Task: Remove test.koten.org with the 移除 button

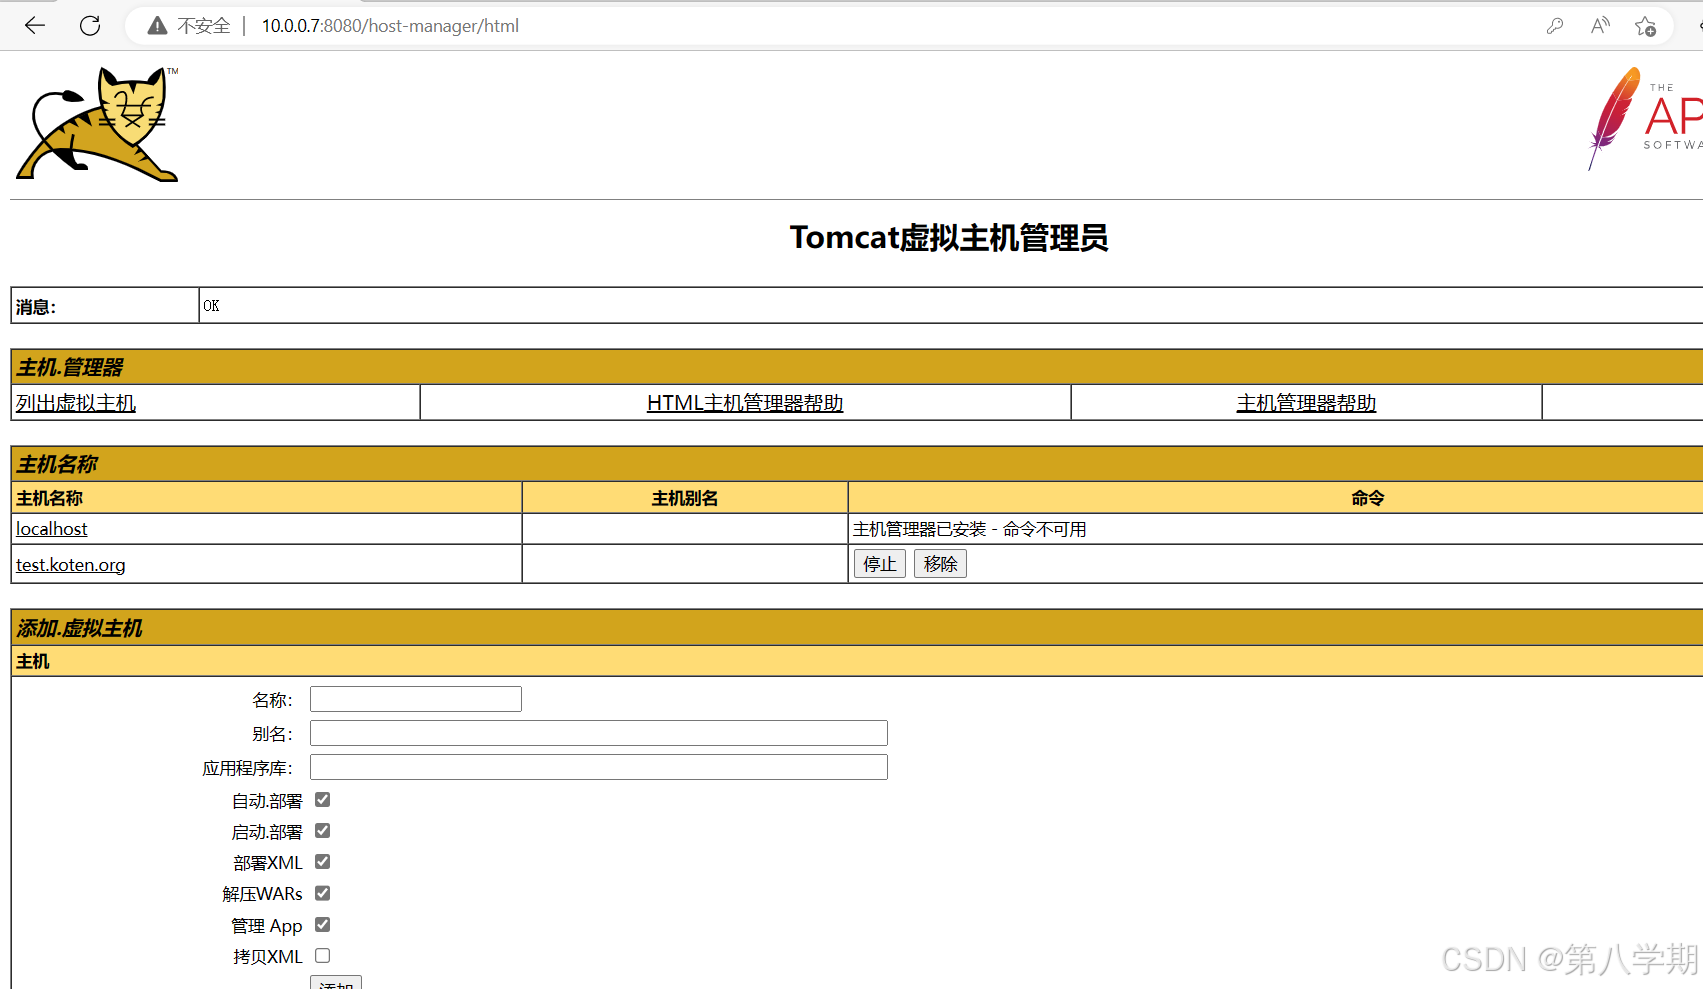Action: coord(940,564)
